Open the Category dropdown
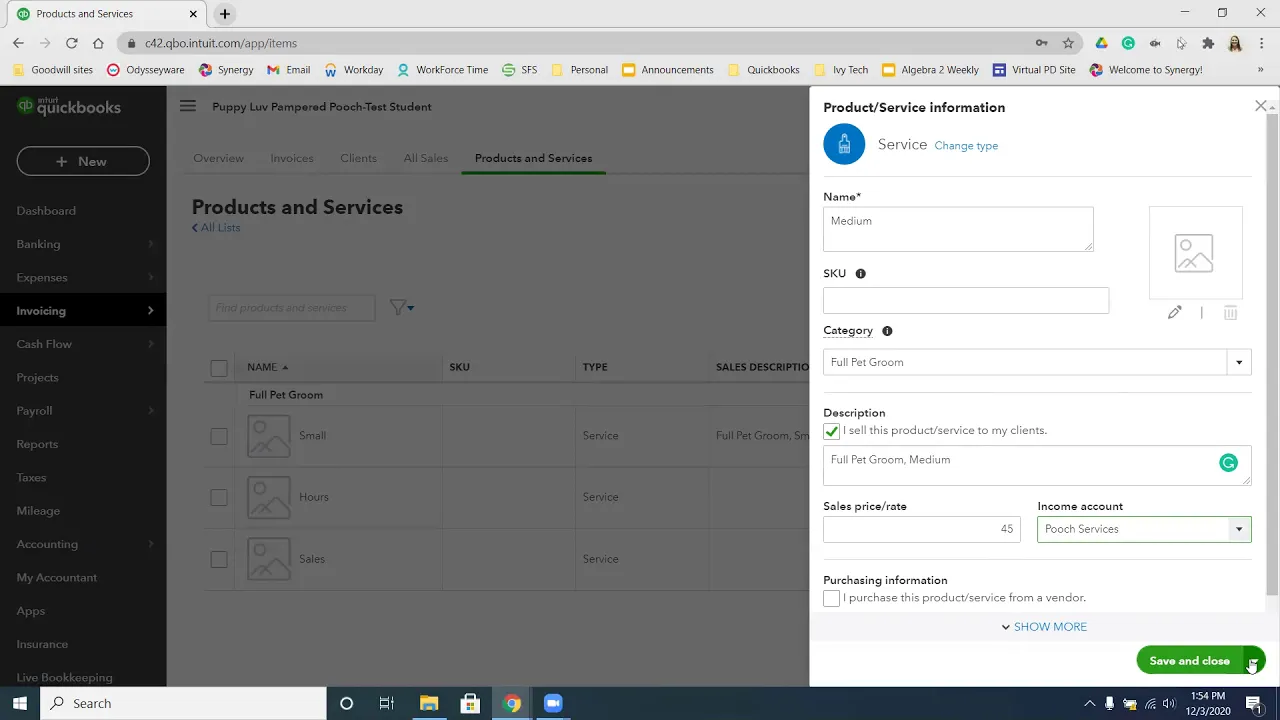 (1239, 362)
